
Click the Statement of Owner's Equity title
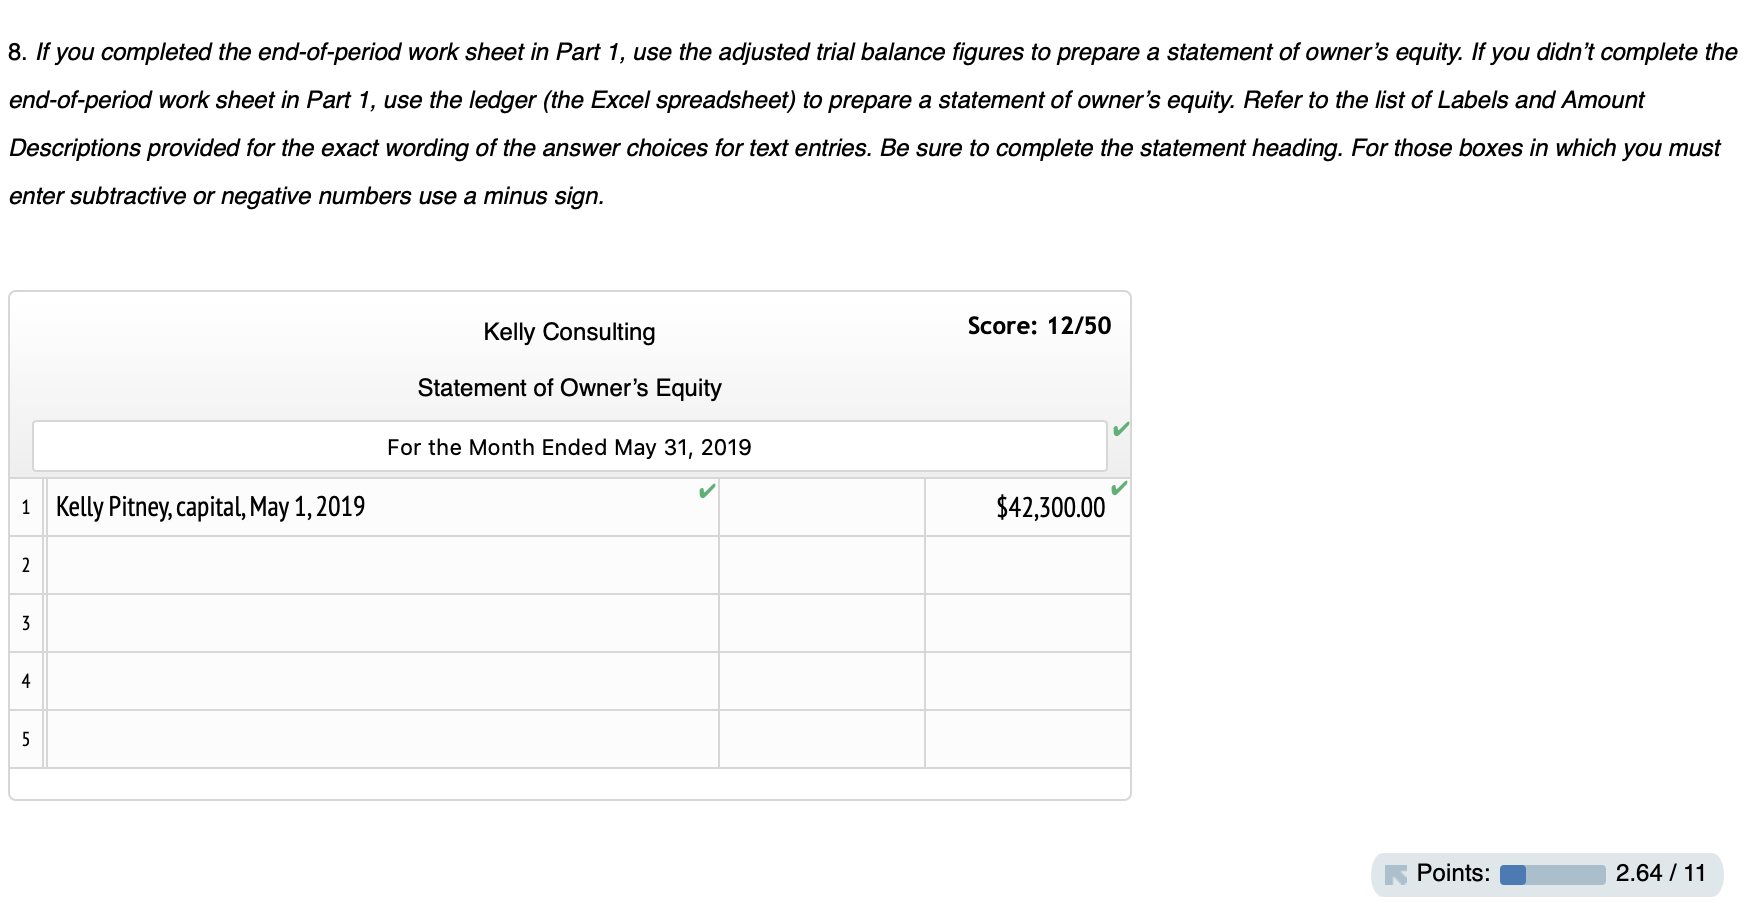(568, 387)
